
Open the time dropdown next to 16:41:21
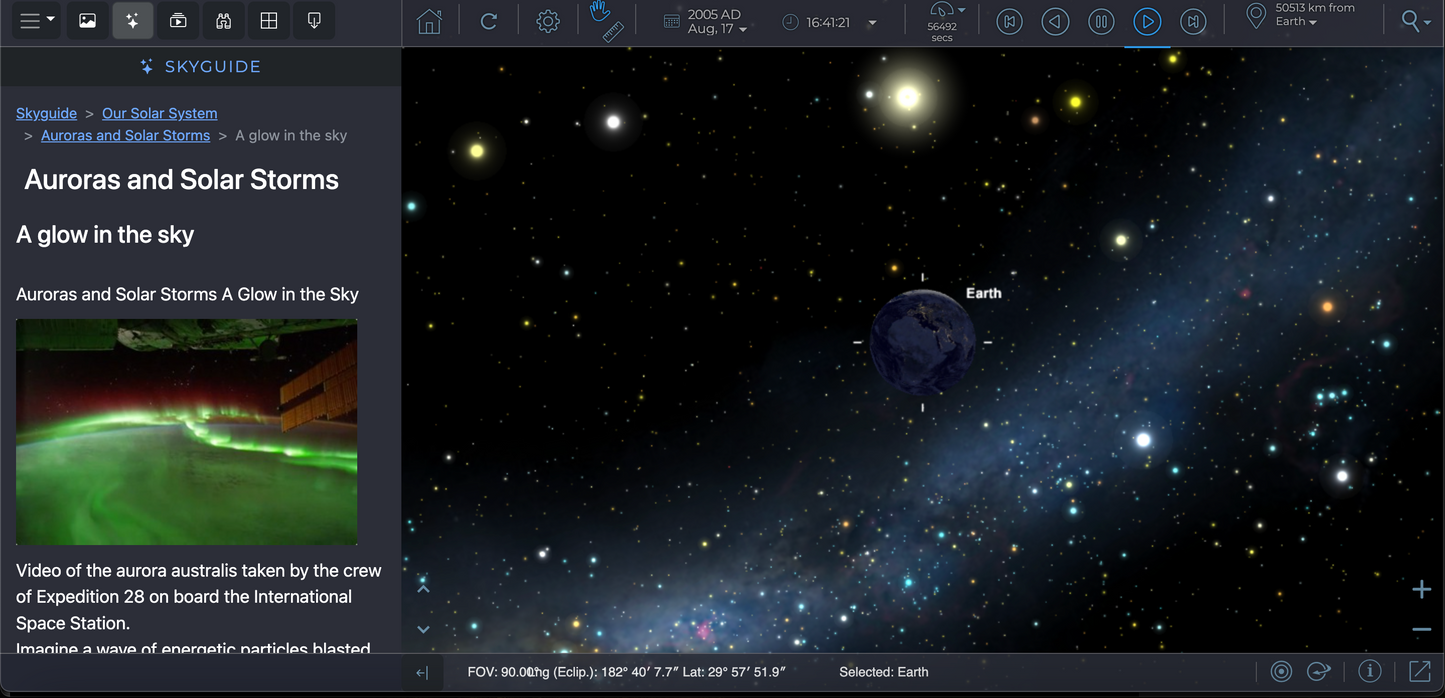[872, 23]
